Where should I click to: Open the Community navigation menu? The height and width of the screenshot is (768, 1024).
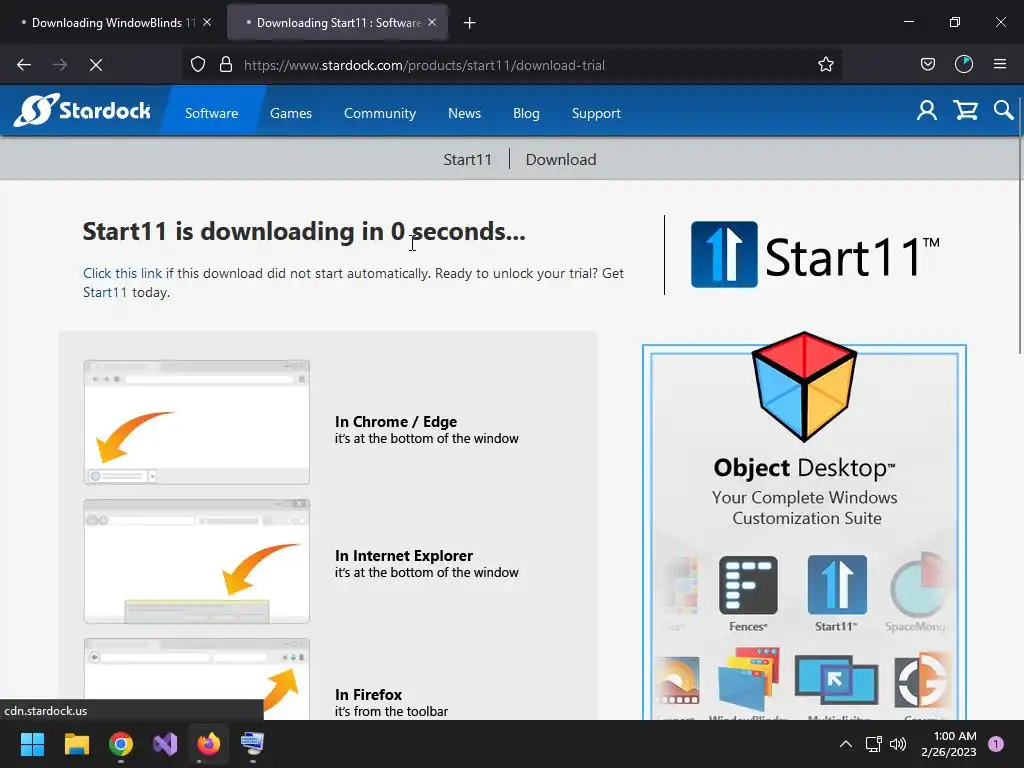pos(379,113)
